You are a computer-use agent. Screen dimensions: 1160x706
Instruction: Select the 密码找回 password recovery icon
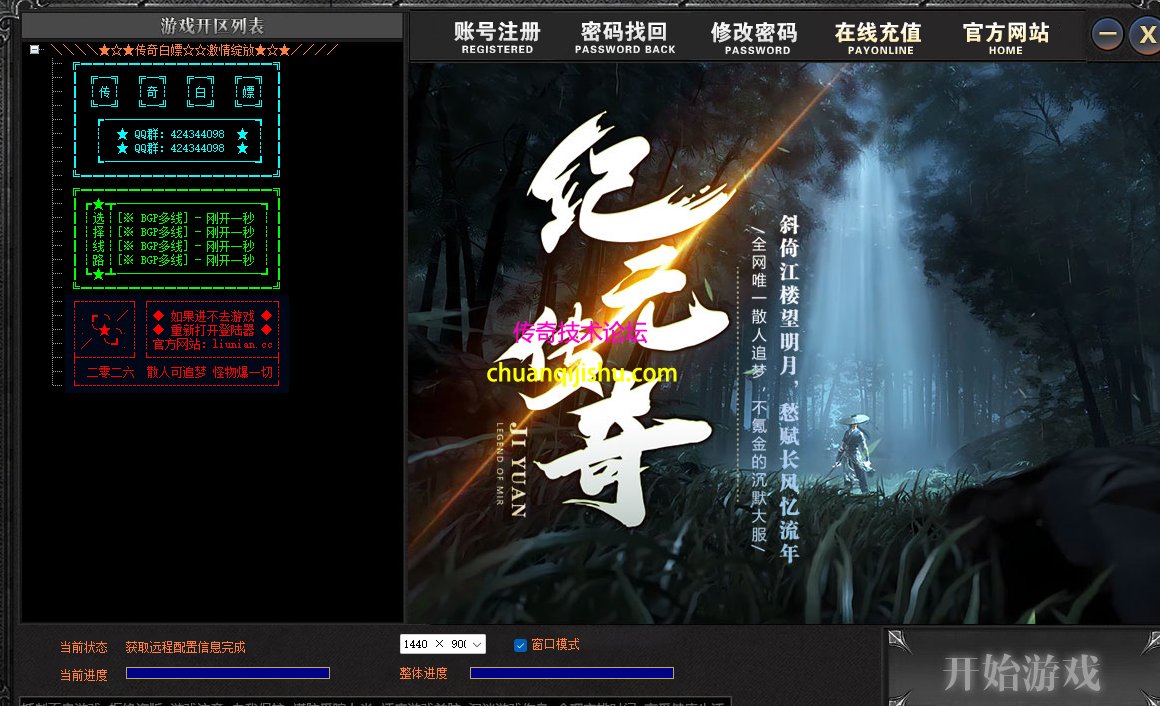click(x=625, y=34)
